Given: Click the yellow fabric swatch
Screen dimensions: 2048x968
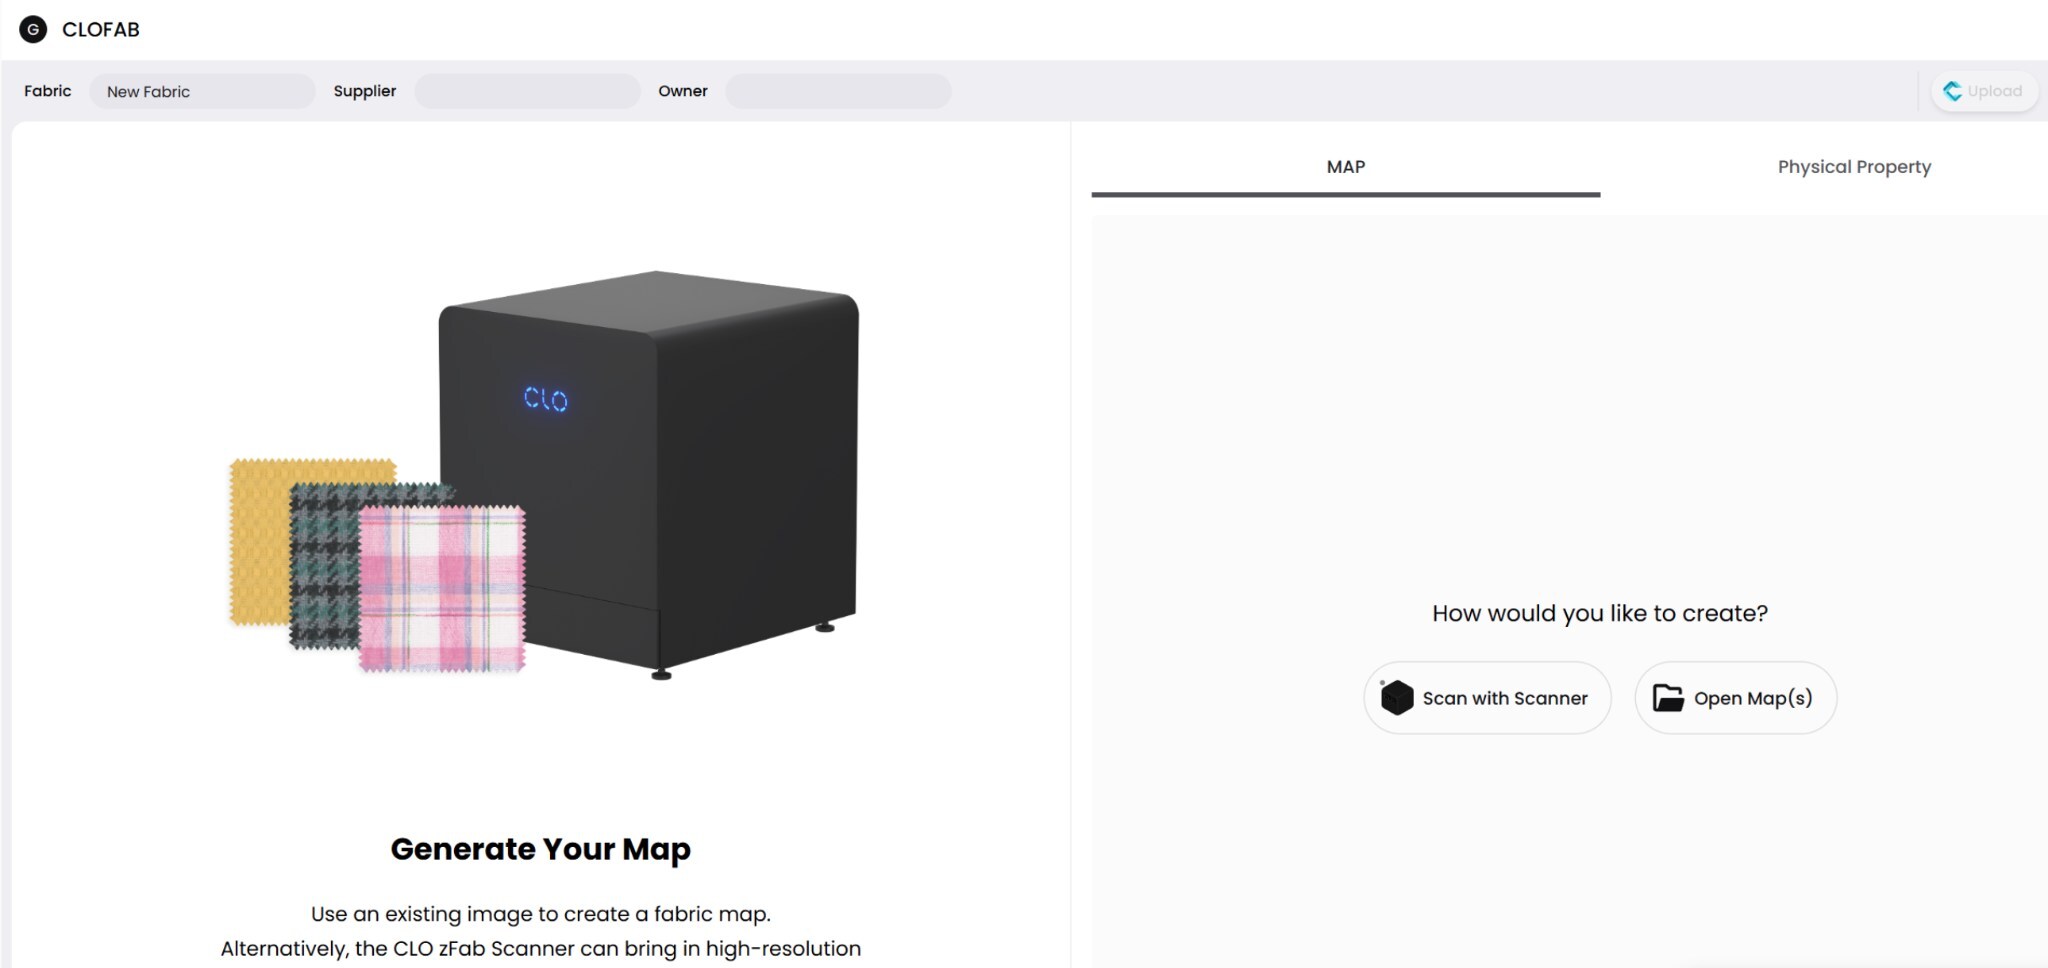Looking at the screenshot, I should 262,540.
